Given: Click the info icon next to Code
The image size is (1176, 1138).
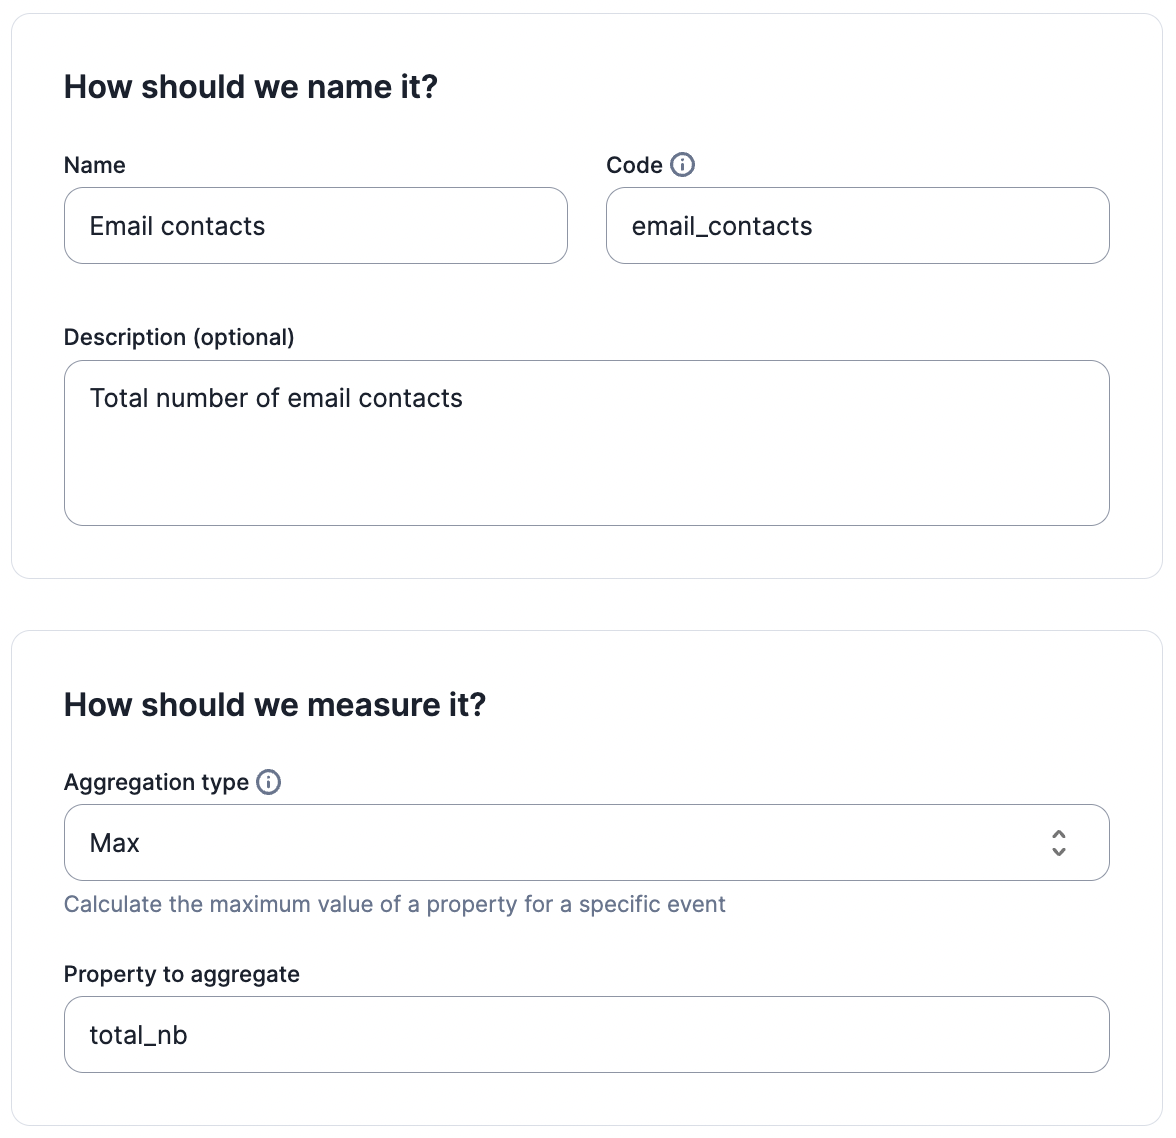Looking at the screenshot, I should coord(682,164).
